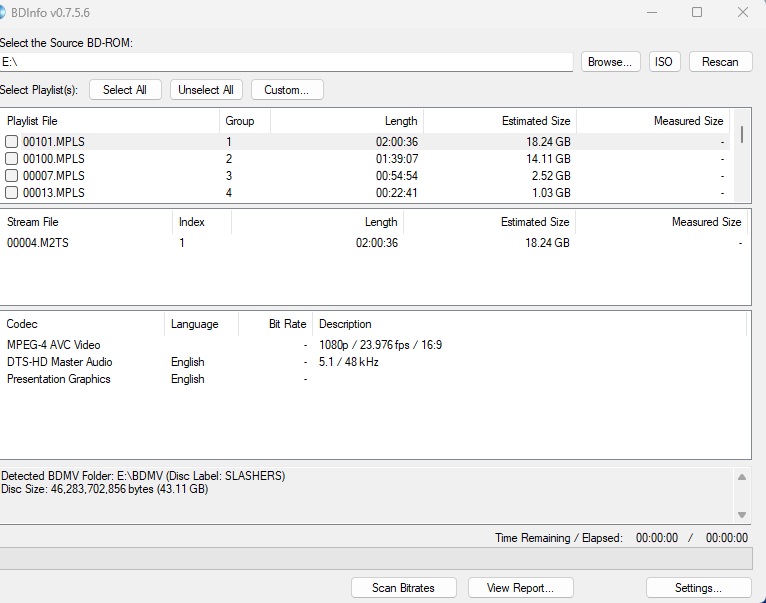
Task: Click the Codec column header
Action: point(83,324)
